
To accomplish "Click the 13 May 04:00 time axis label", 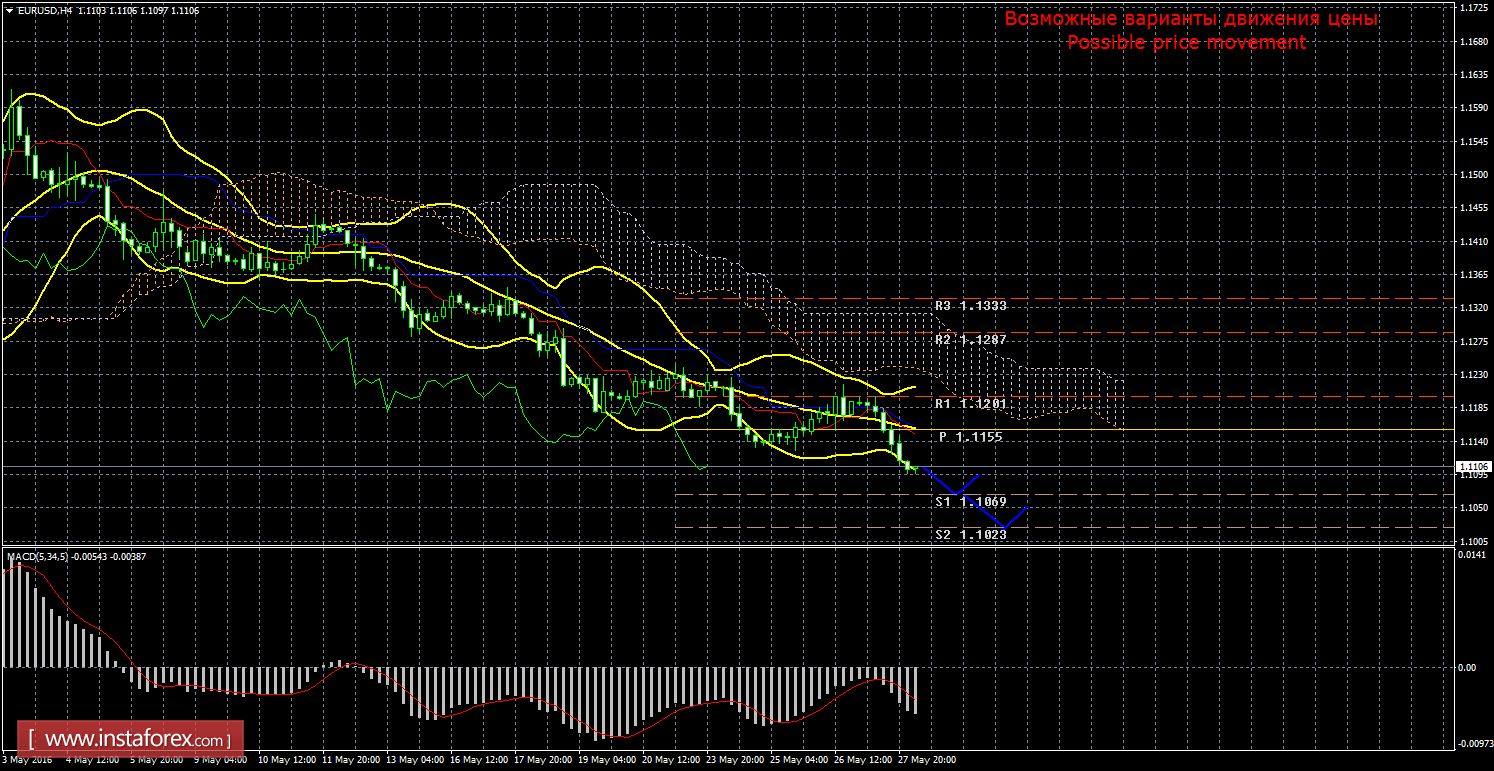I will pos(415,760).
